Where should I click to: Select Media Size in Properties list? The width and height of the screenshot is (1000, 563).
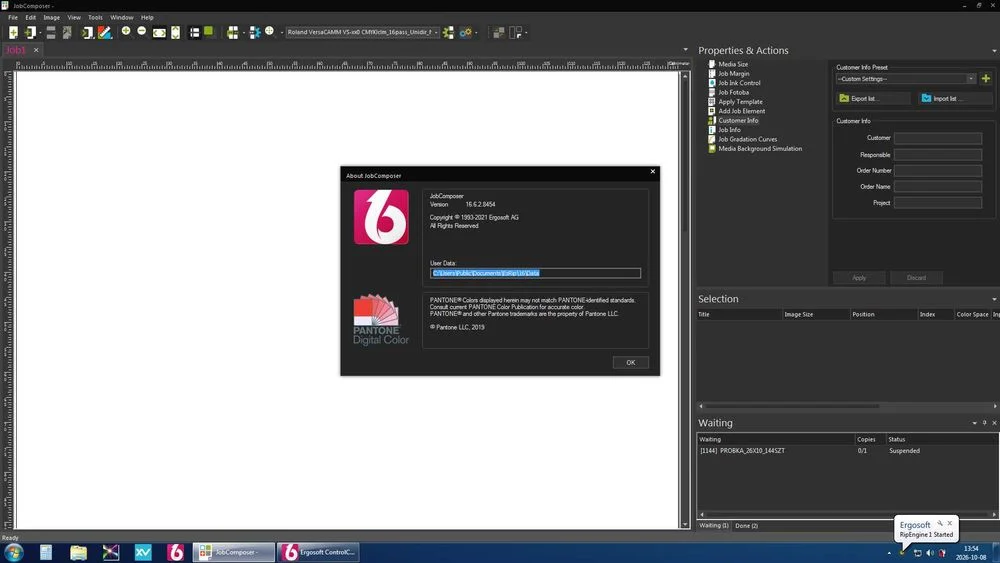[733, 64]
